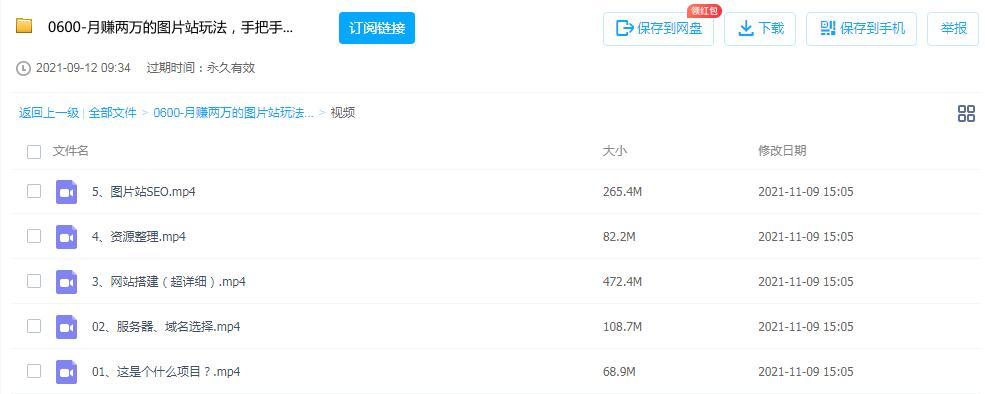This screenshot has height=394, width=985.
Task: Click the yellow folder icon beside the share title
Action: point(24,26)
